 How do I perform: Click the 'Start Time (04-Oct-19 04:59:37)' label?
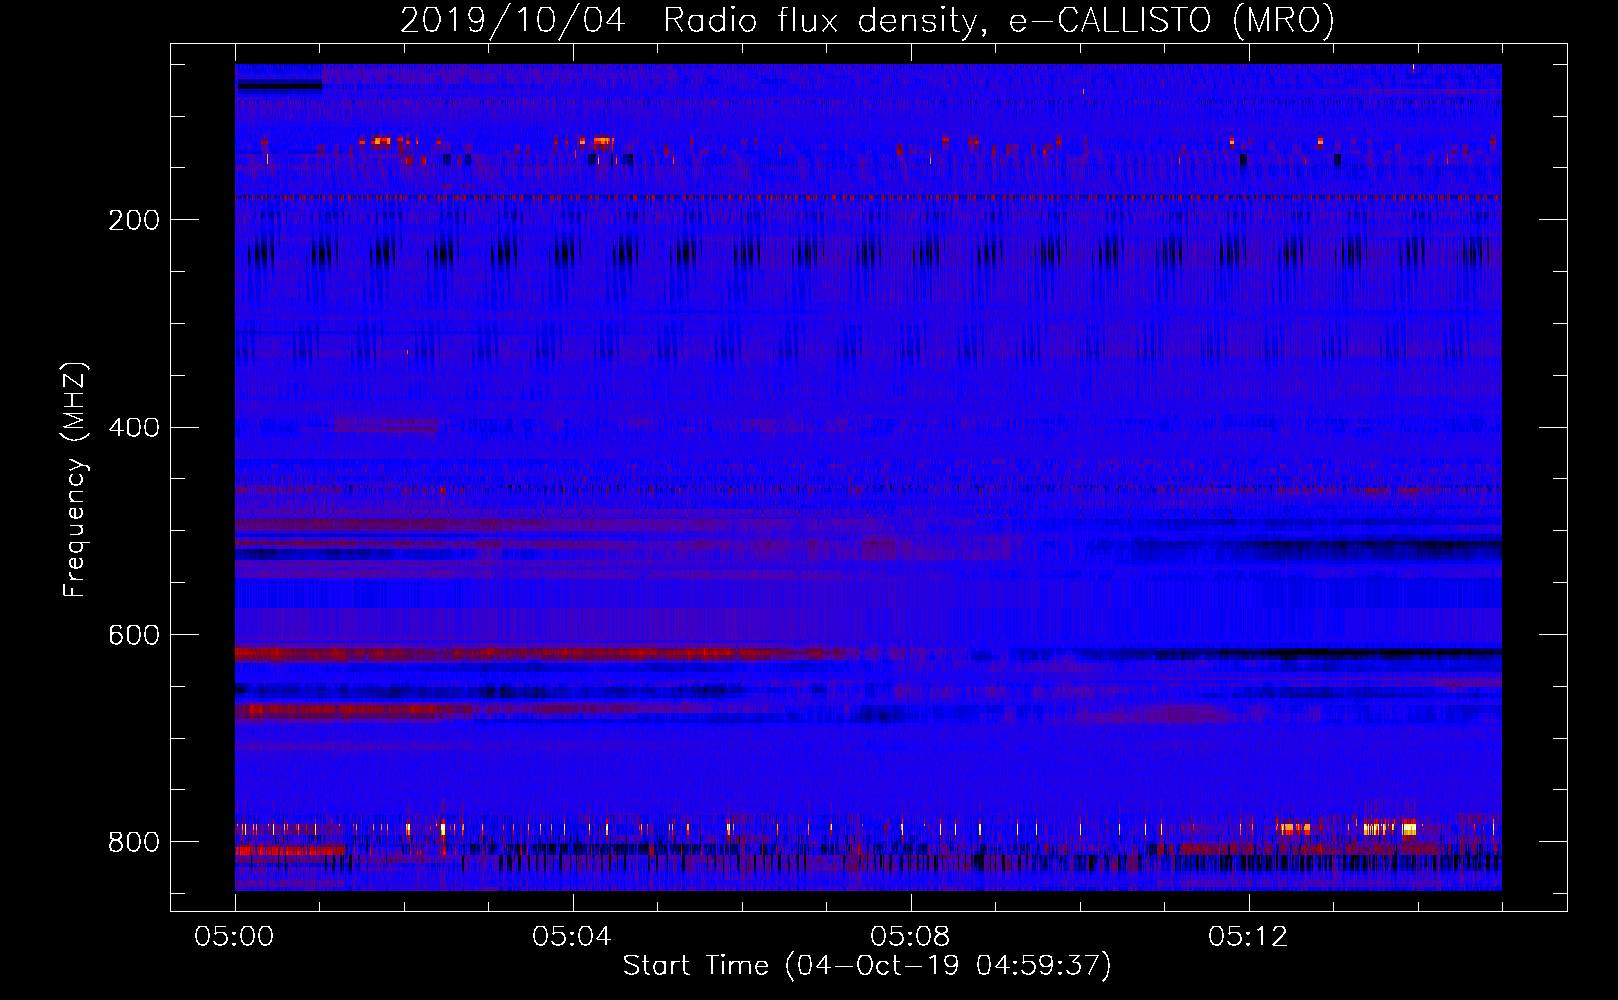click(867, 965)
